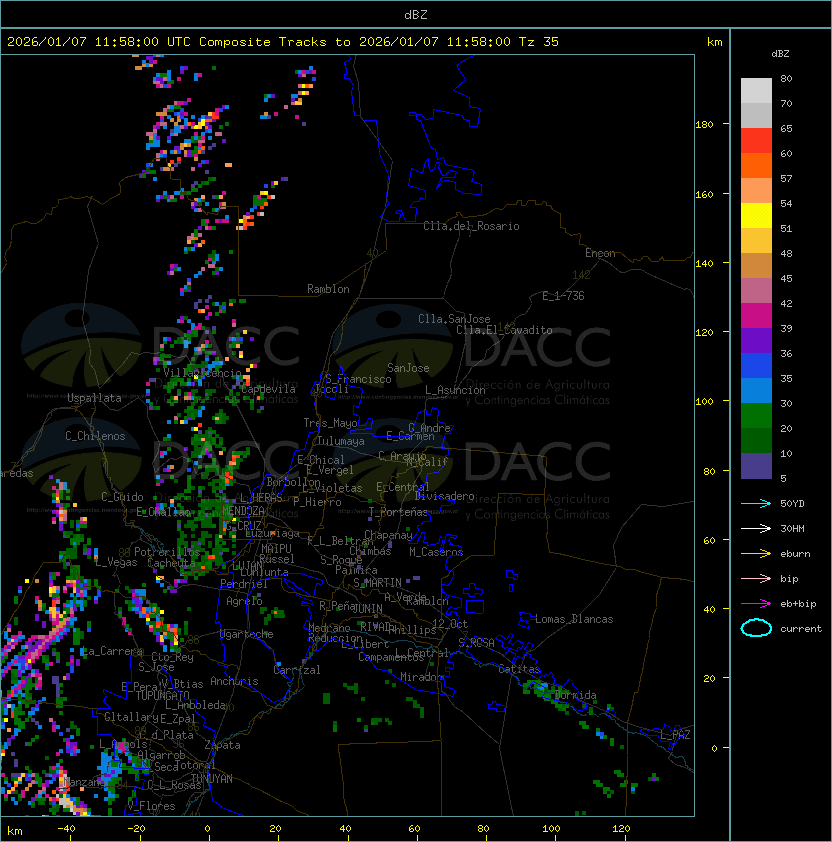Select the E_1-736 place label
The image size is (832, 842).
[x=563, y=296]
